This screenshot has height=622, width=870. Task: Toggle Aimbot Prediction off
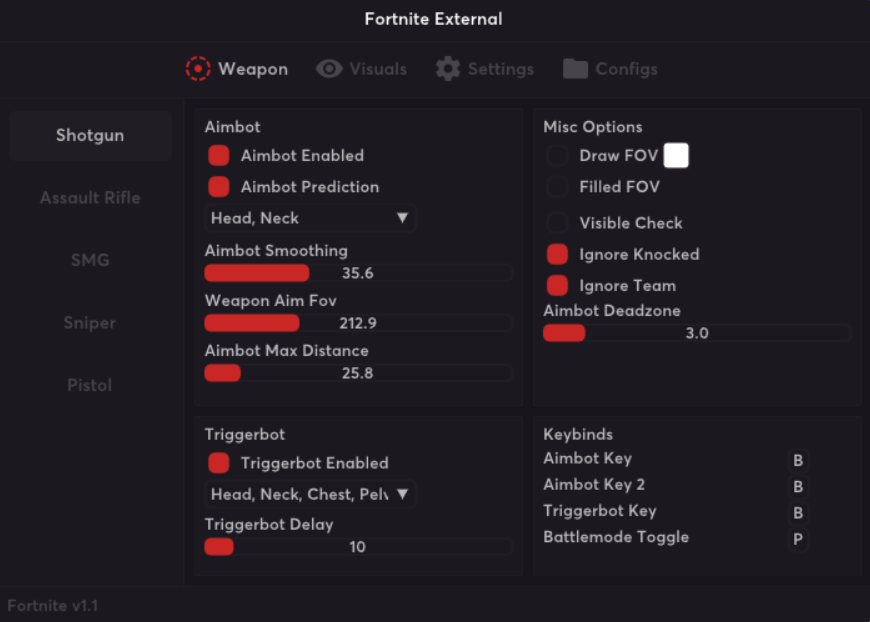(x=219, y=187)
